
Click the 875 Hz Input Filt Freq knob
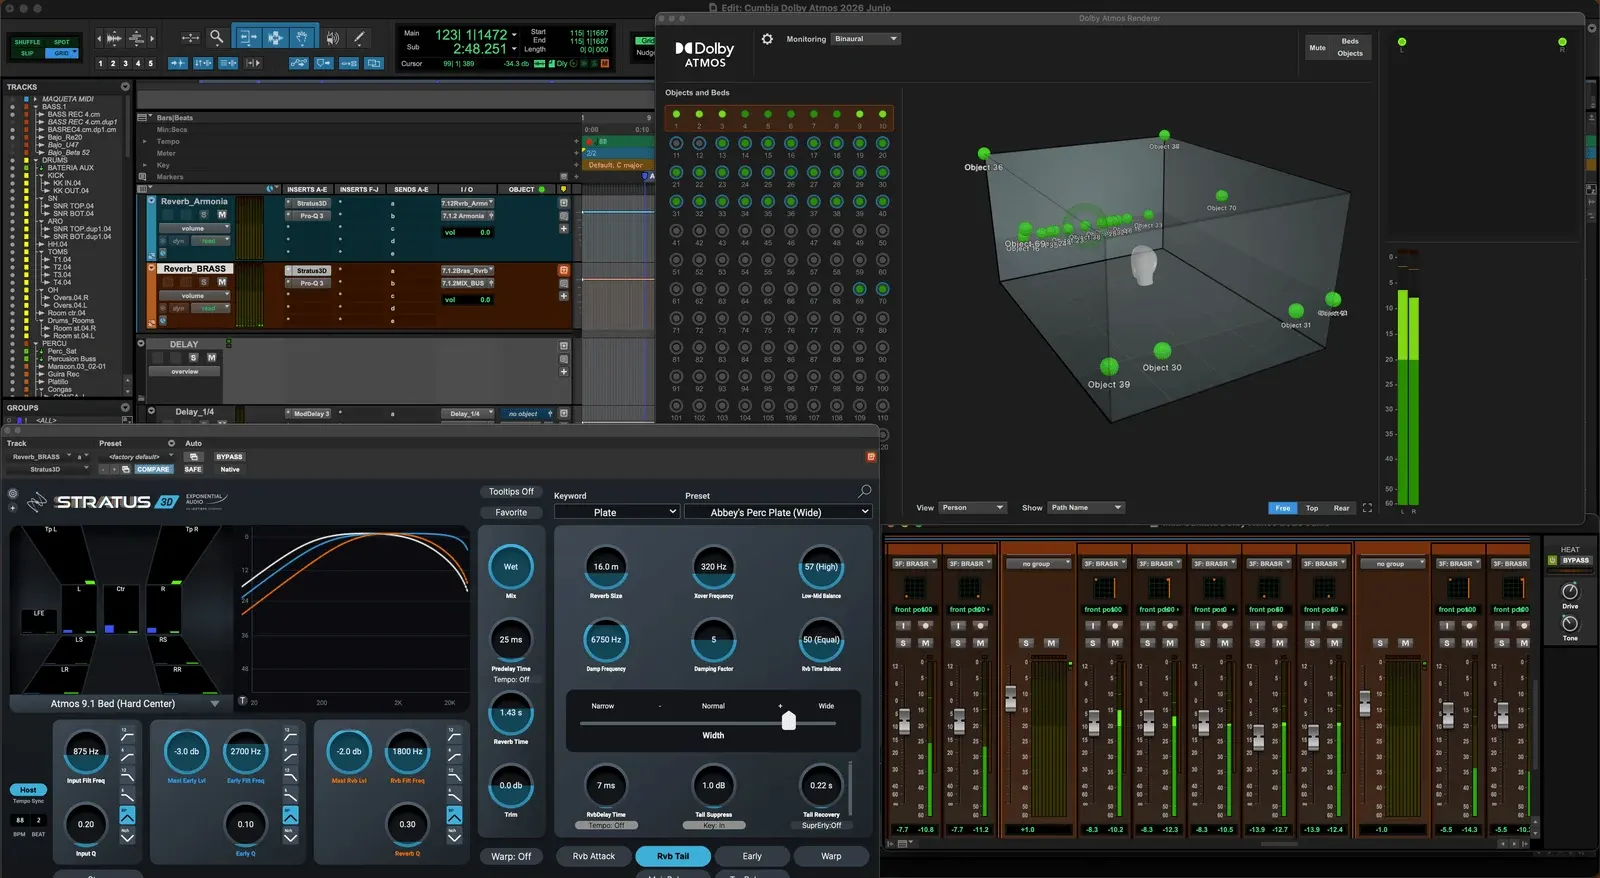pos(86,751)
